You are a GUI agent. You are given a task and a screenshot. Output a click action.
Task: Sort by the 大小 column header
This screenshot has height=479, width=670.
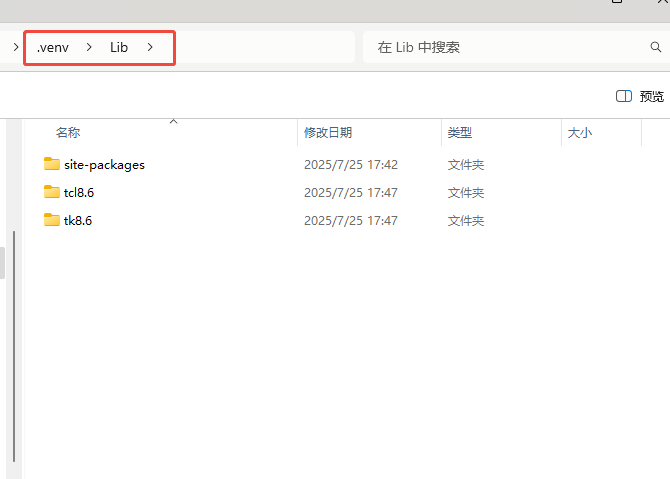point(580,133)
